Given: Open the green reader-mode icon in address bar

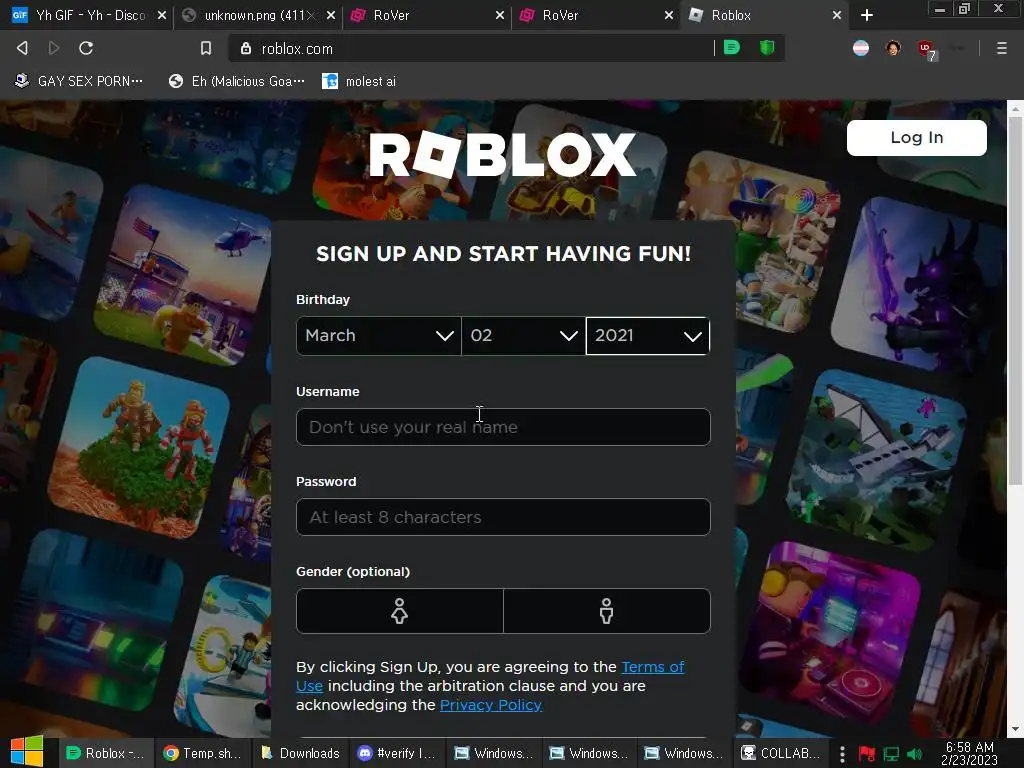Looking at the screenshot, I should [x=732, y=48].
